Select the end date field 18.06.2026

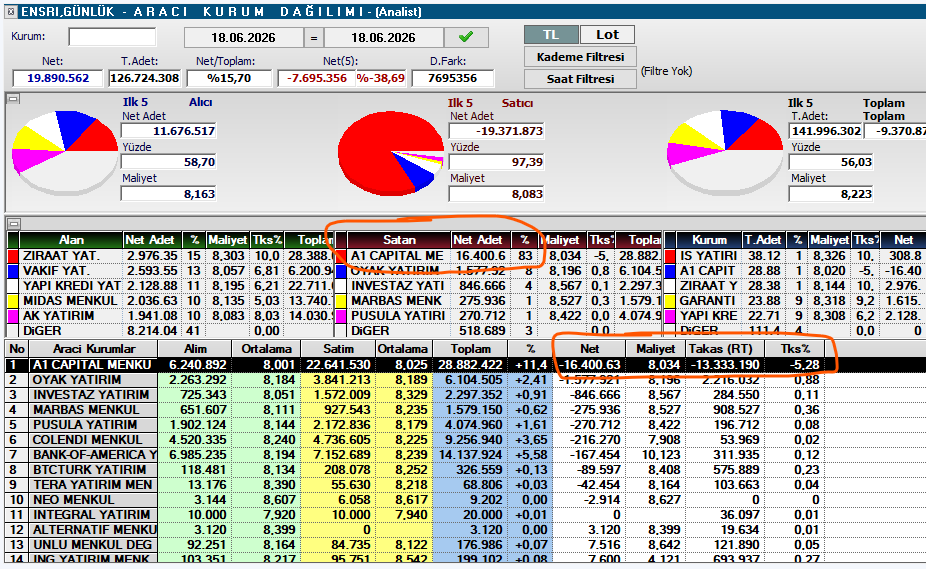coord(383,37)
